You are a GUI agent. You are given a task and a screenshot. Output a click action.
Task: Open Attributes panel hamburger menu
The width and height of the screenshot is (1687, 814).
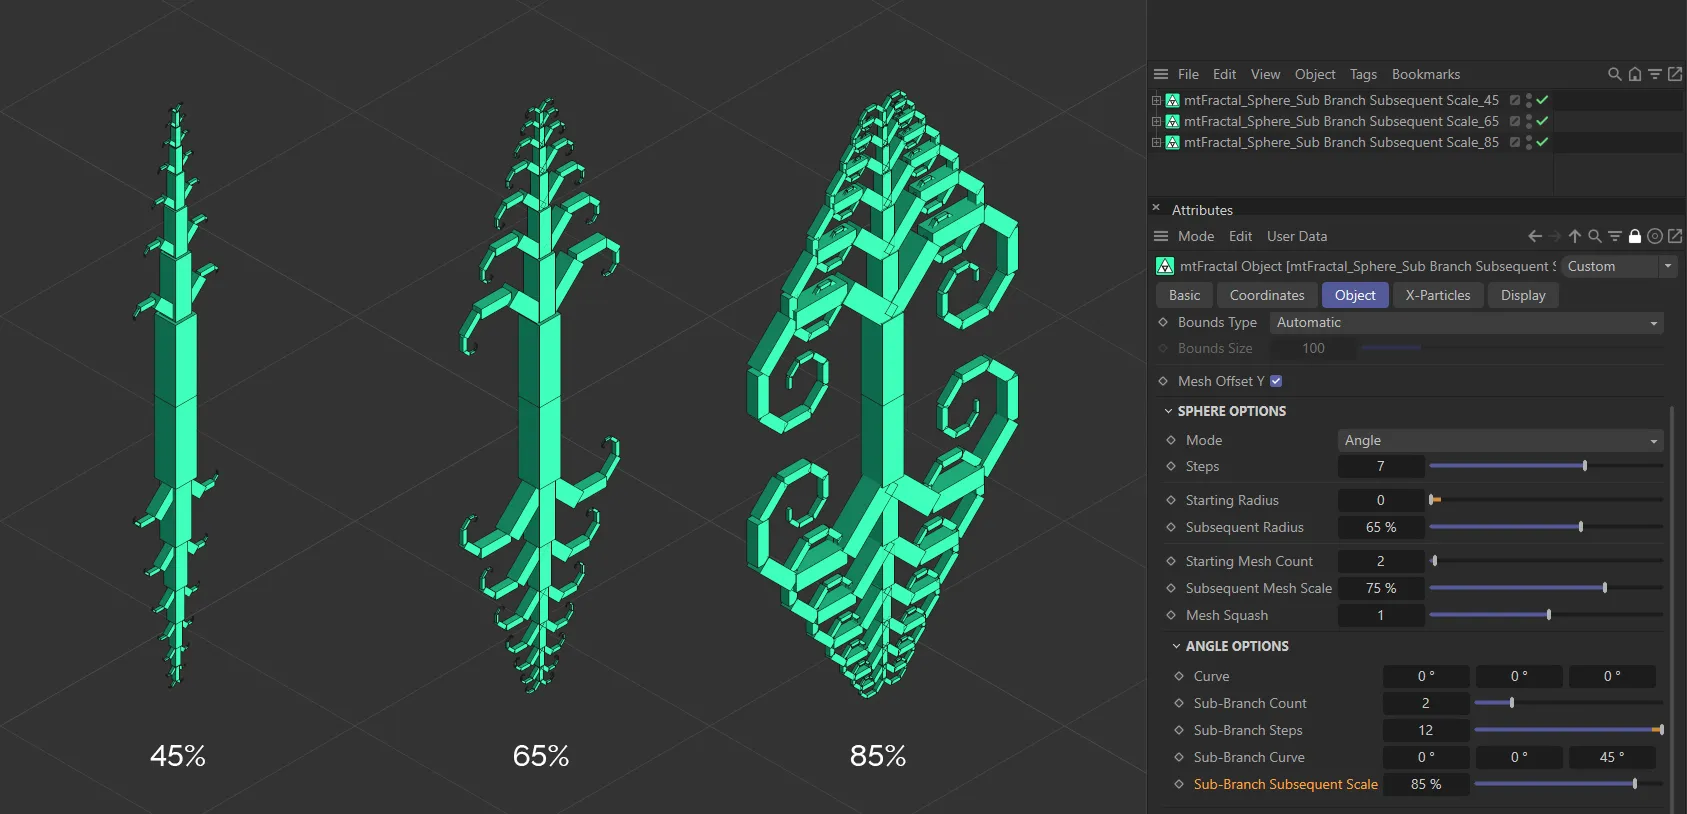click(x=1161, y=236)
